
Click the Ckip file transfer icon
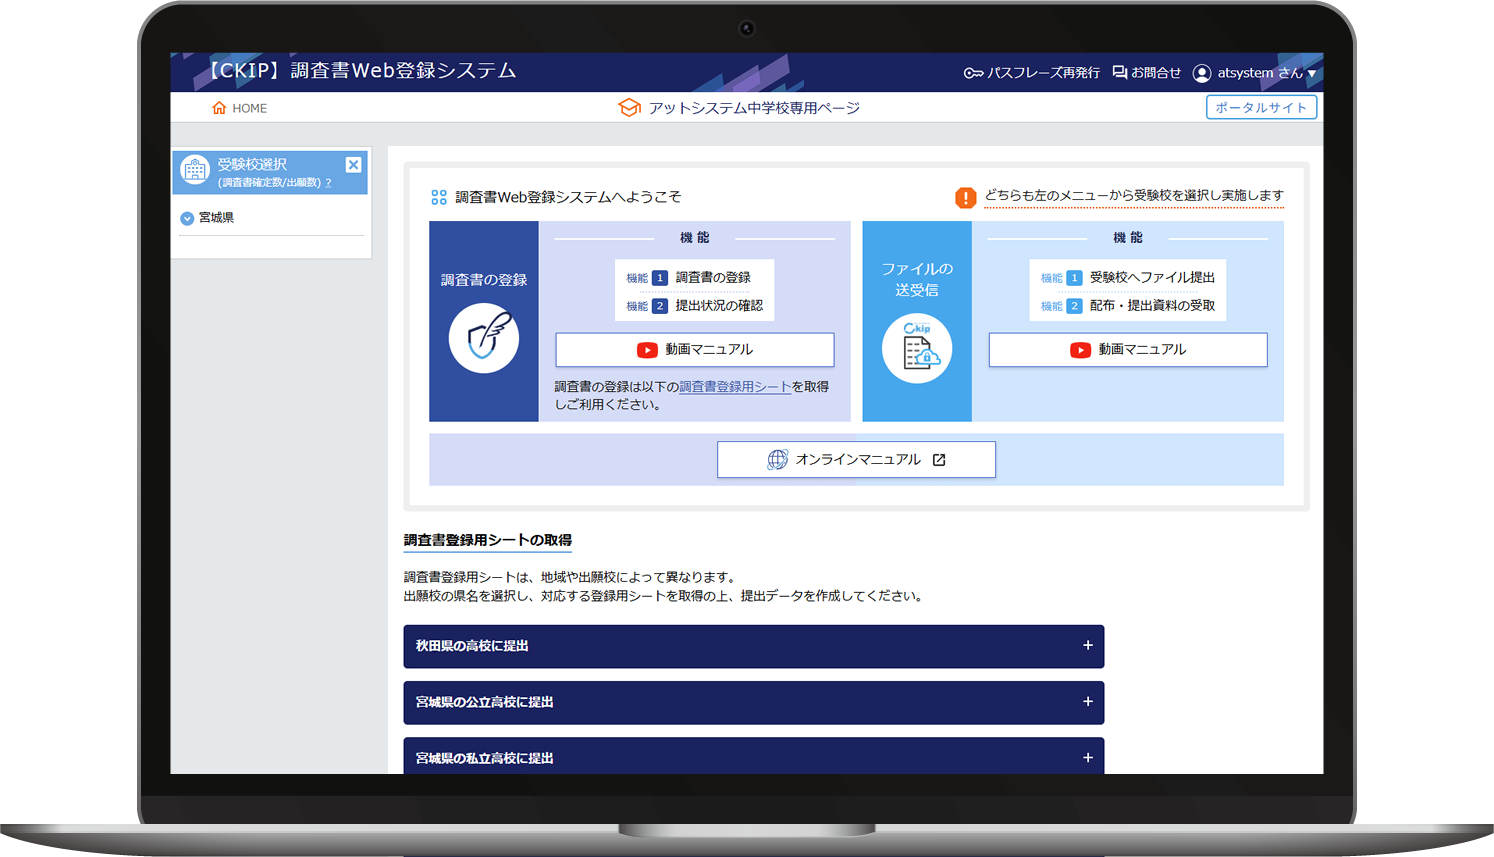(x=916, y=349)
